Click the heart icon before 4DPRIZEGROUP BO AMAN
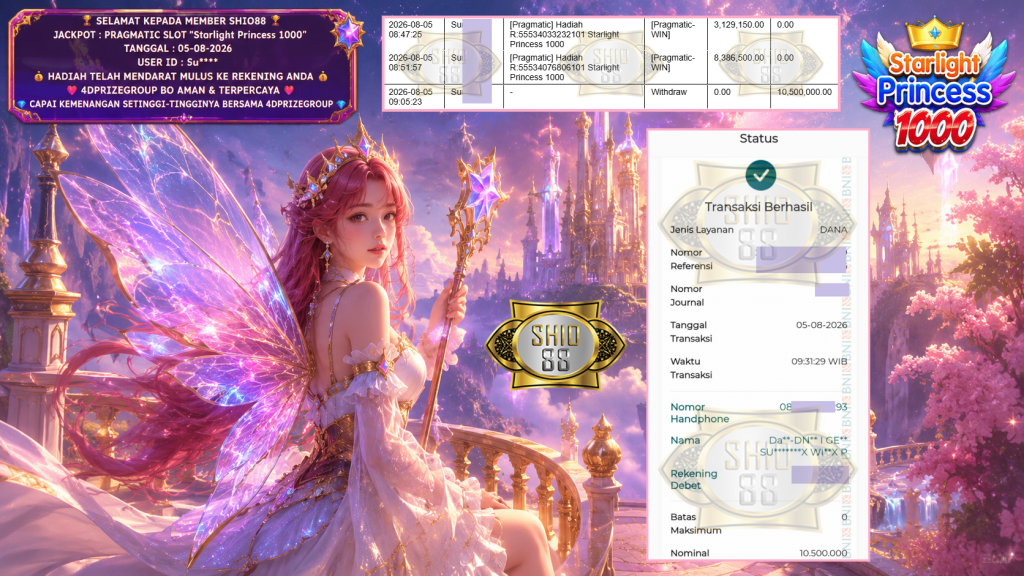This screenshot has width=1024, height=576. point(72,90)
